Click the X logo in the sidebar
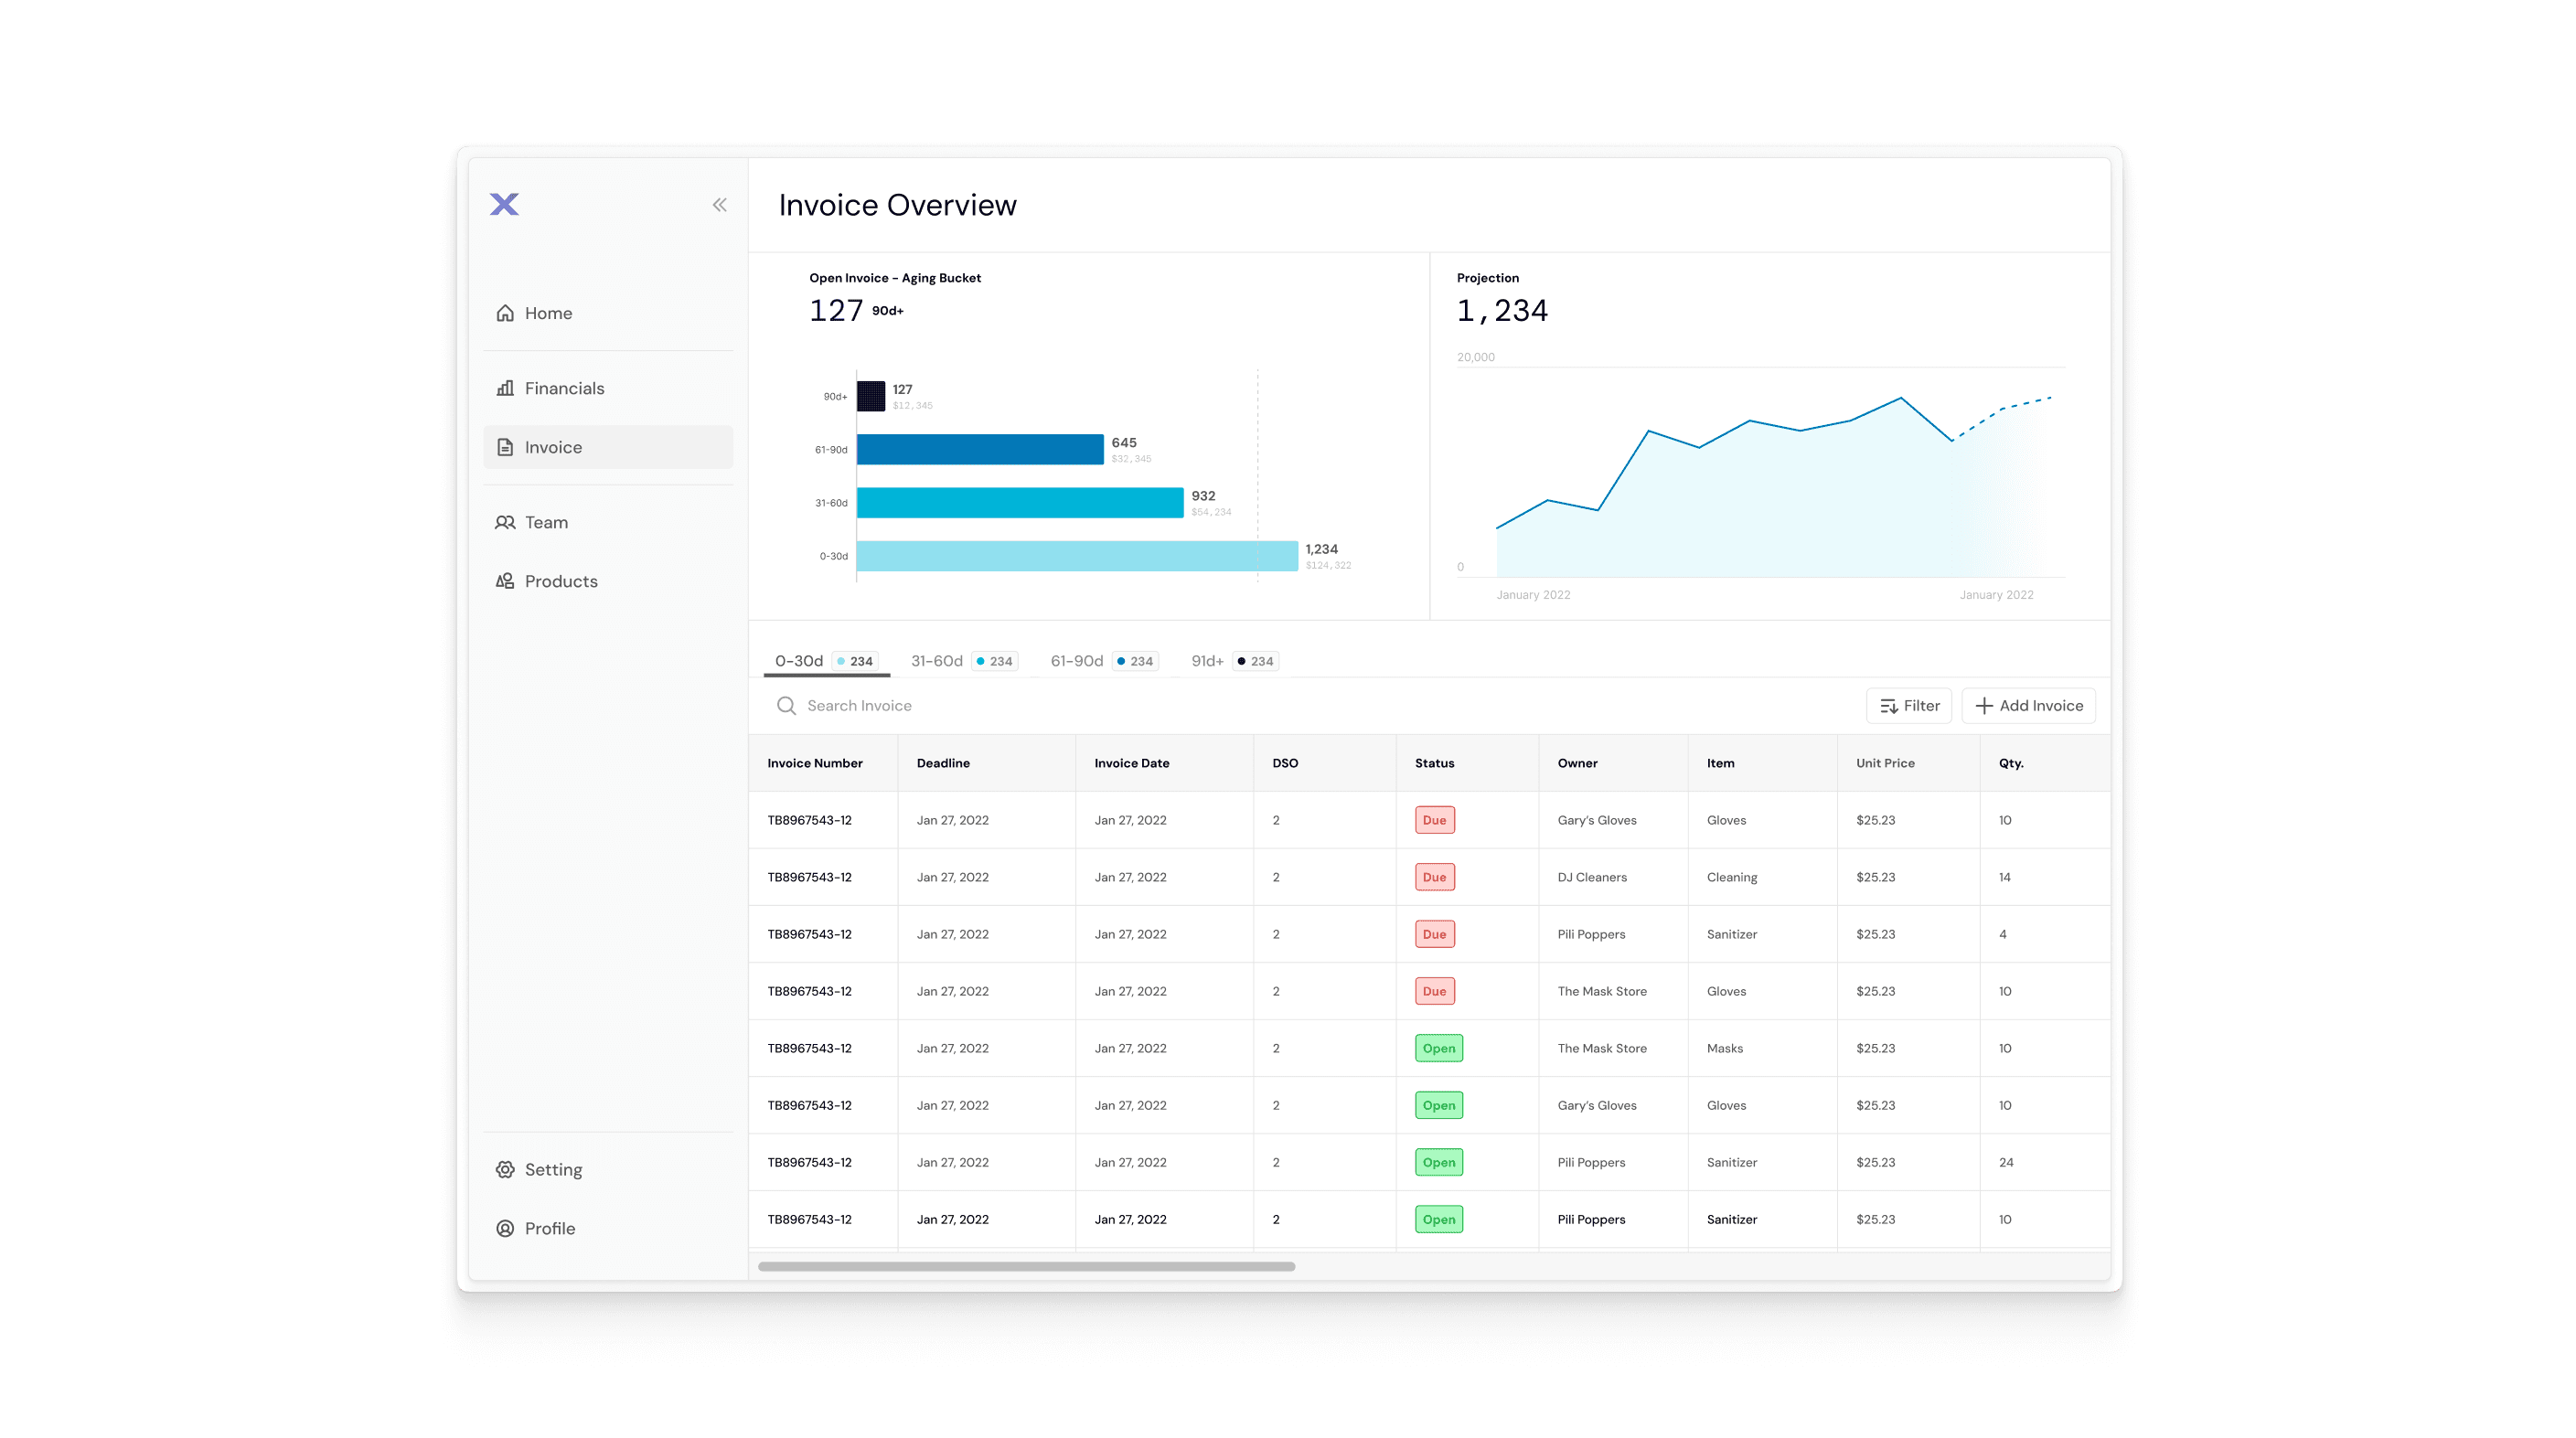The image size is (2576, 1438). tap(504, 204)
